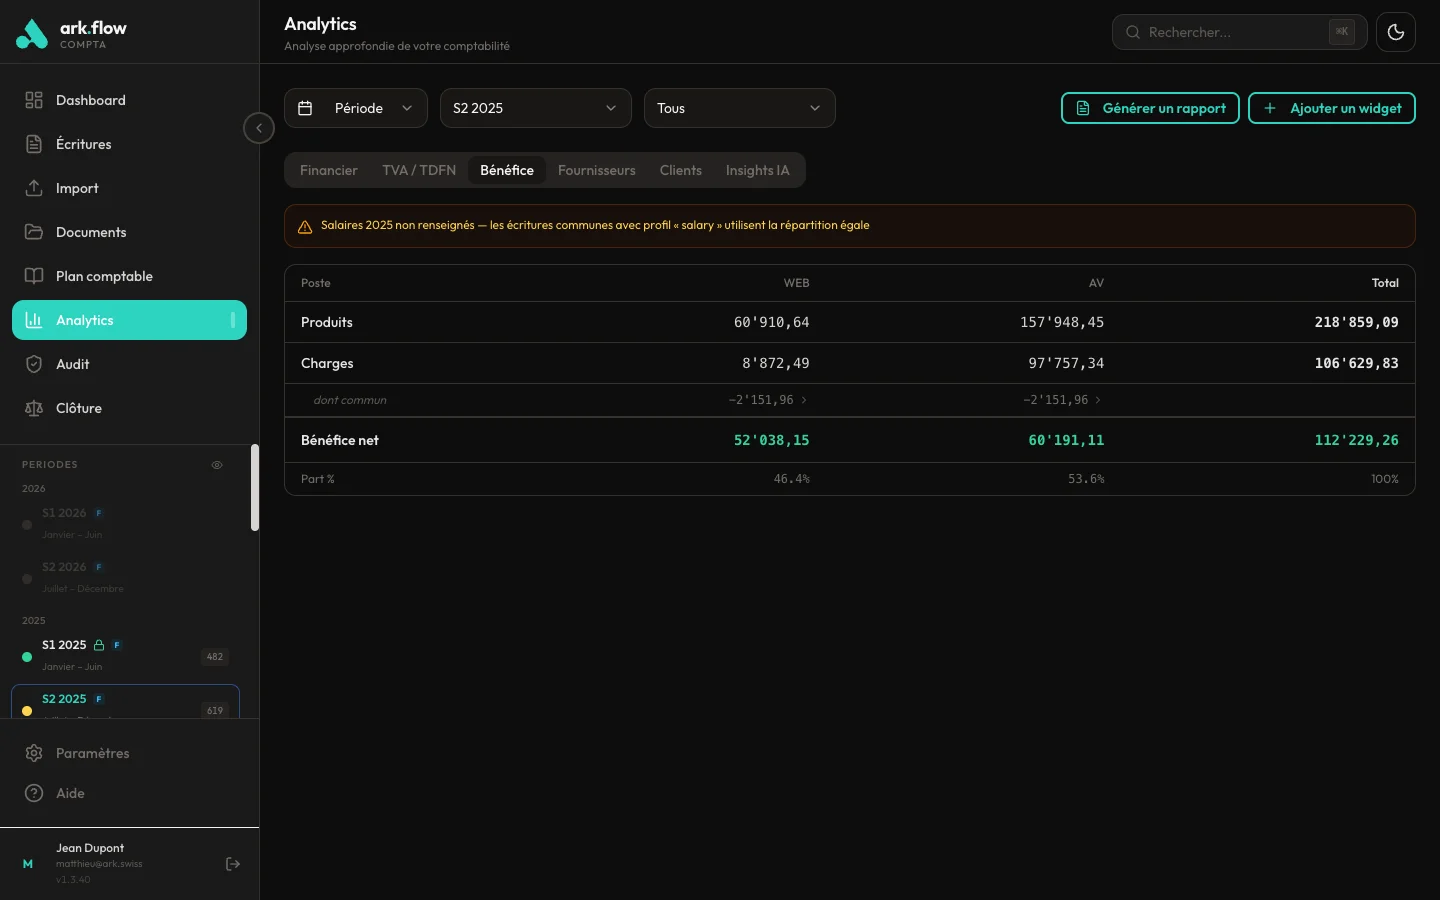The height and width of the screenshot is (900, 1440).
Task: Open Plan comptable via its book icon
Action: [33, 276]
